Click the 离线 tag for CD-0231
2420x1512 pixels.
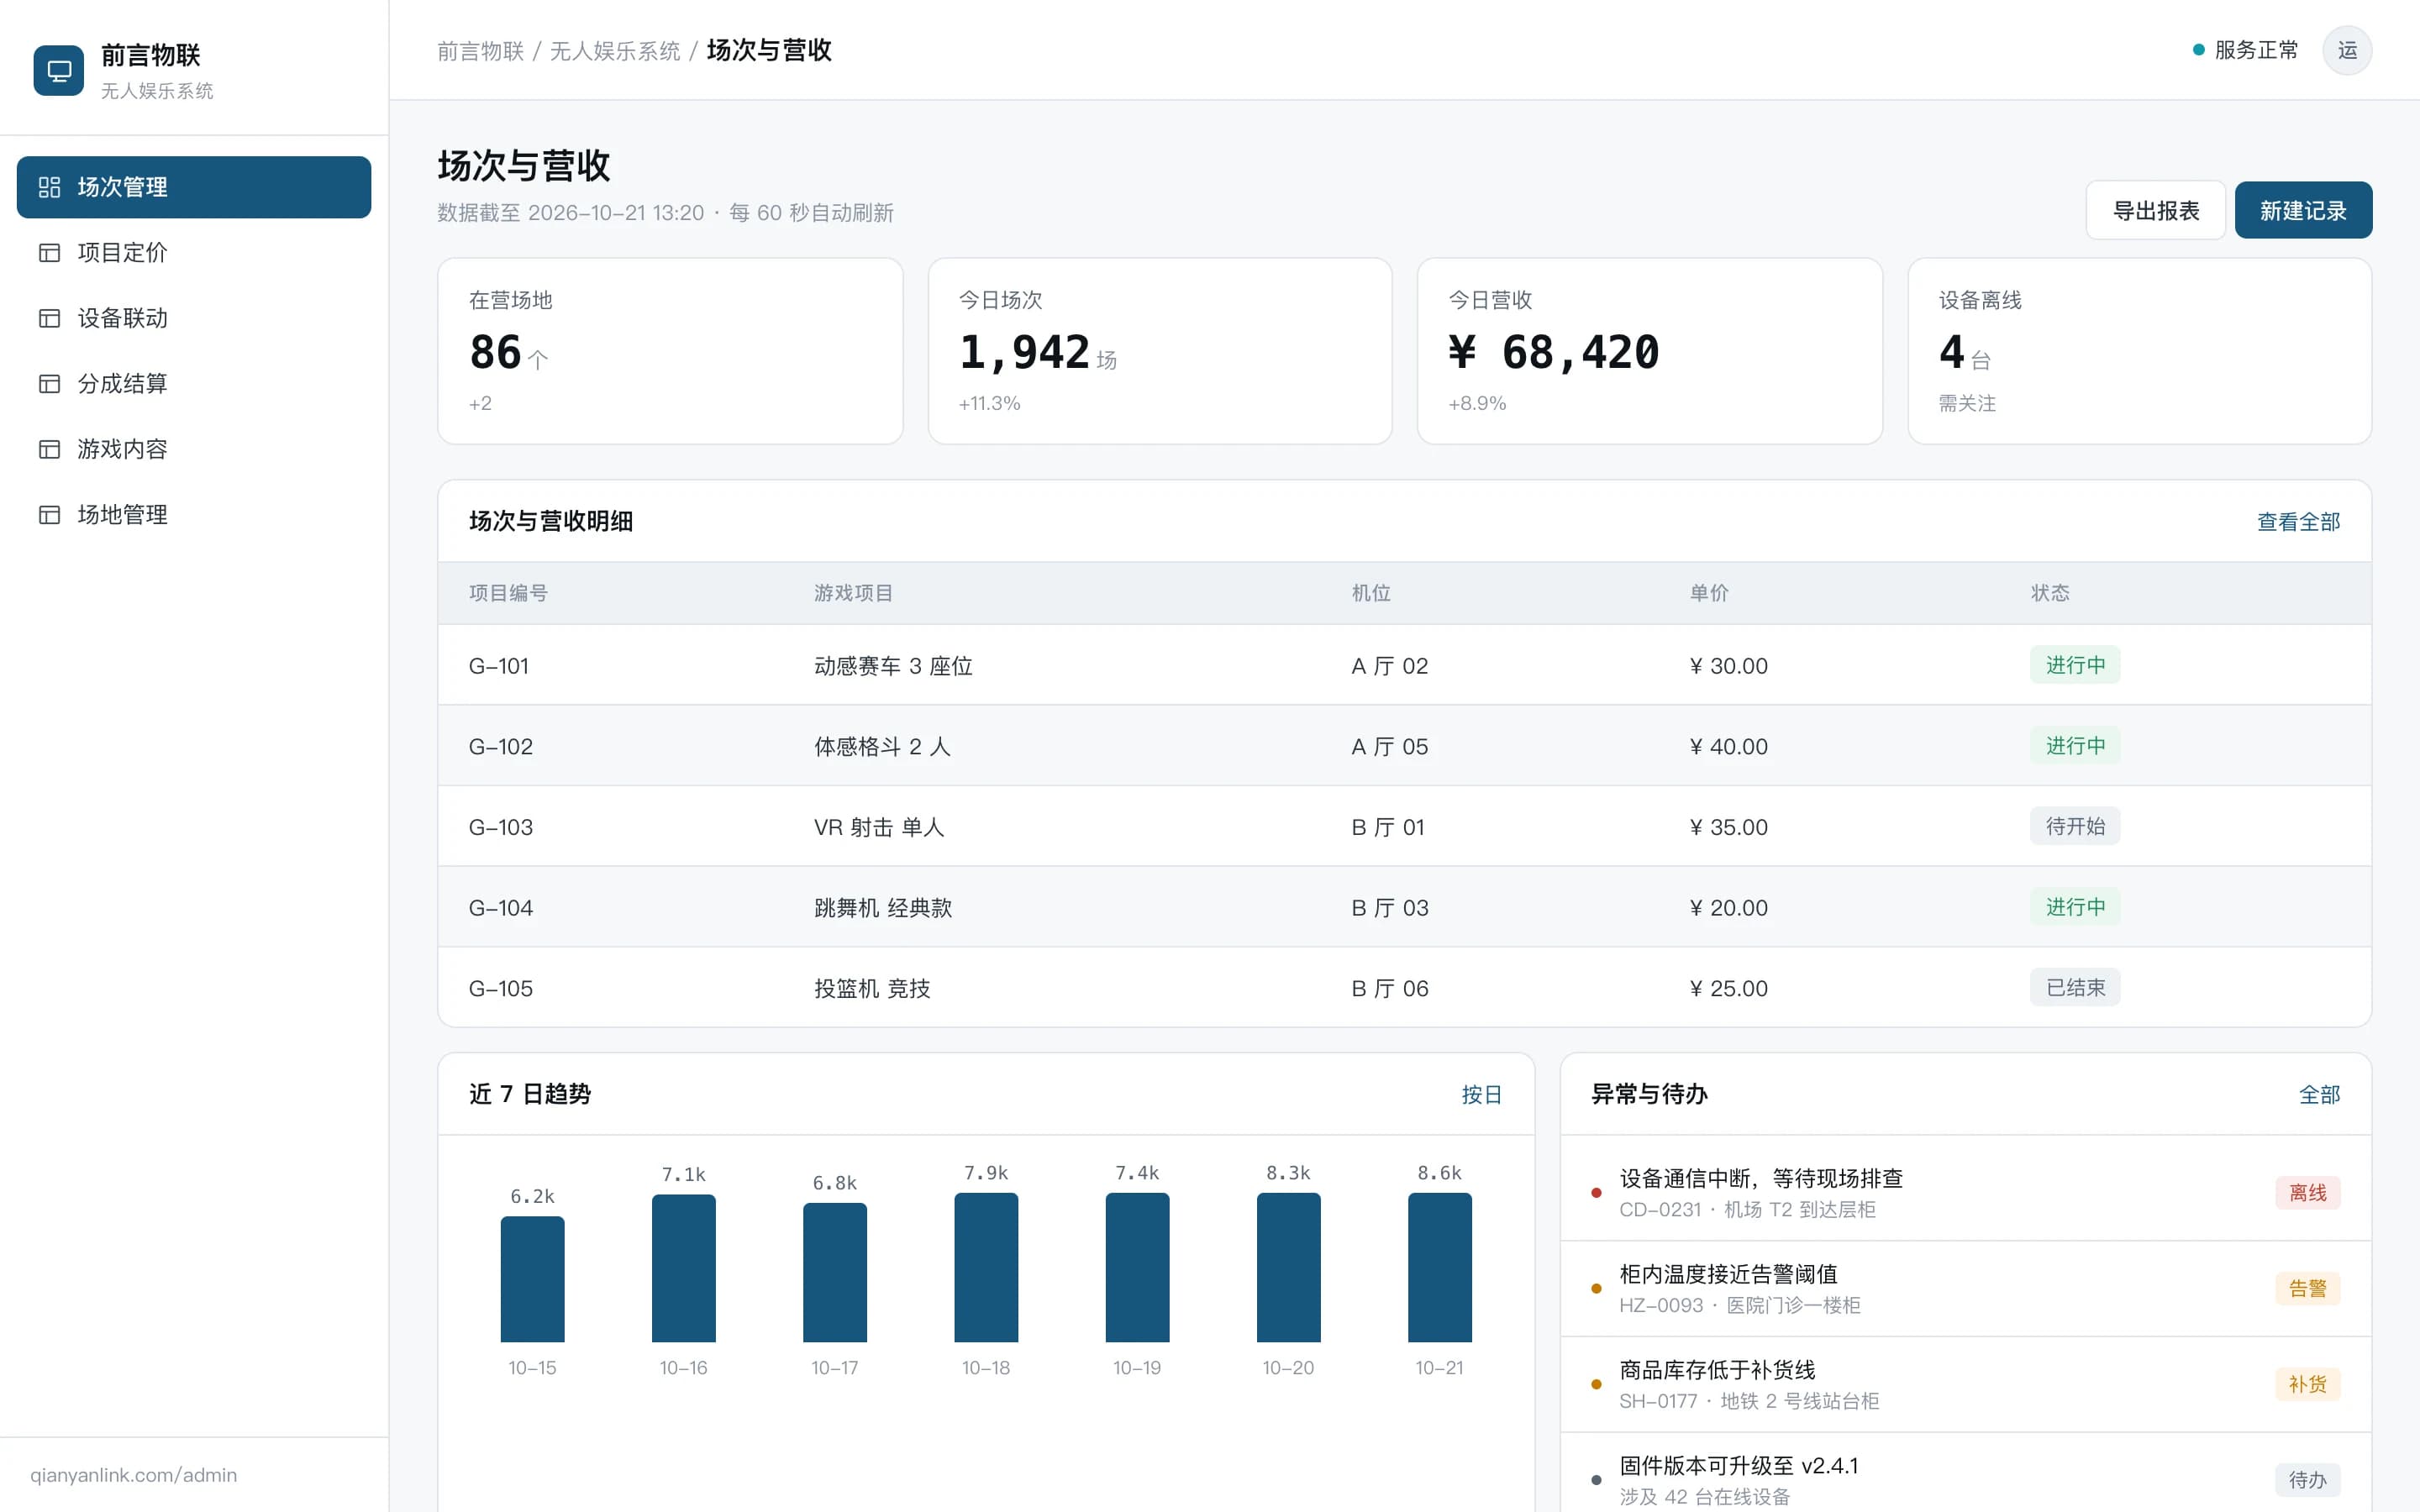point(2307,1193)
